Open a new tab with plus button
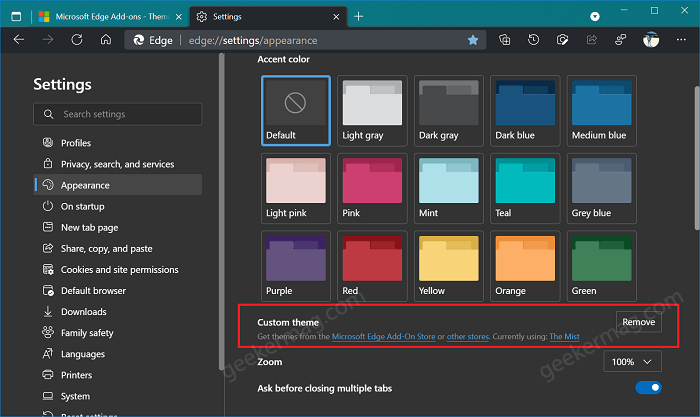 (358, 17)
